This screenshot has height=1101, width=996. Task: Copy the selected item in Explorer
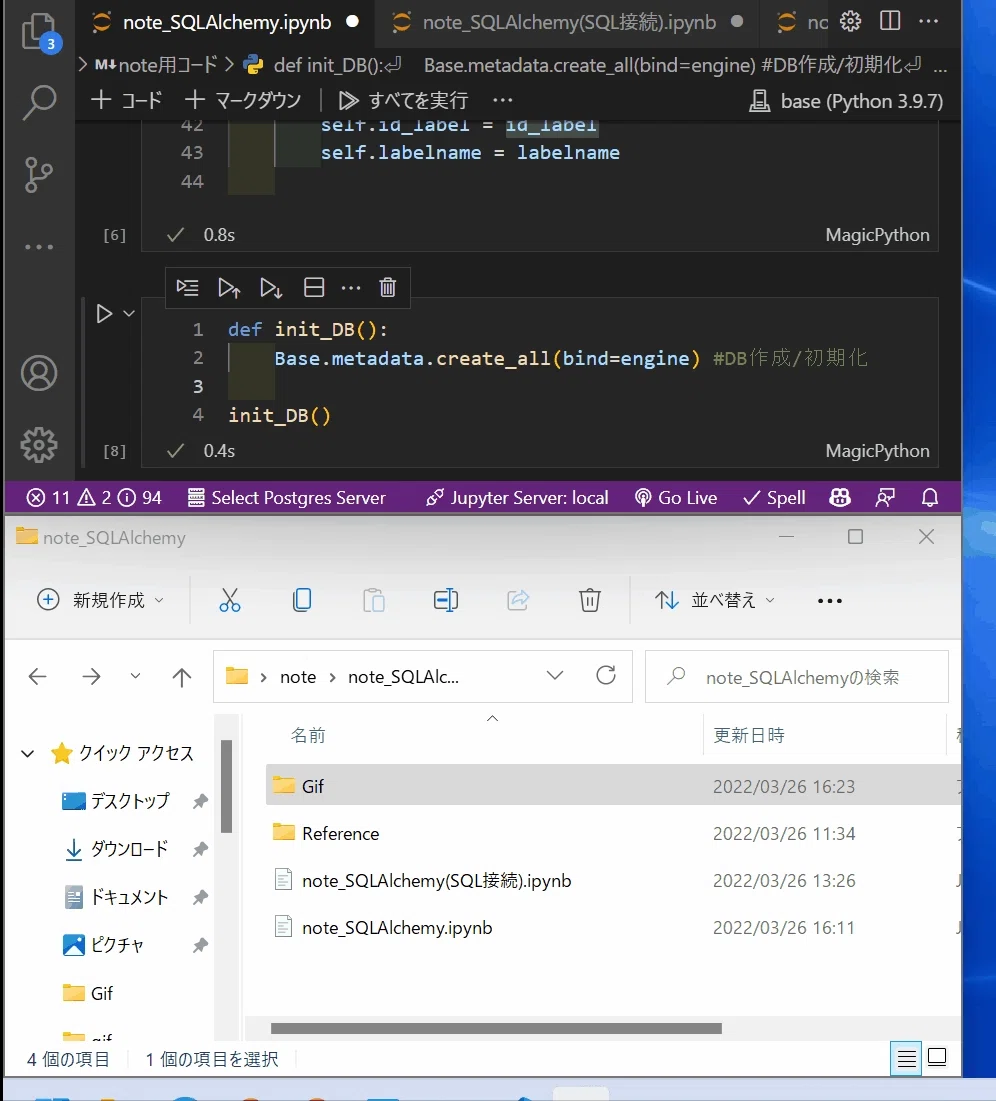[x=302, y=600]
